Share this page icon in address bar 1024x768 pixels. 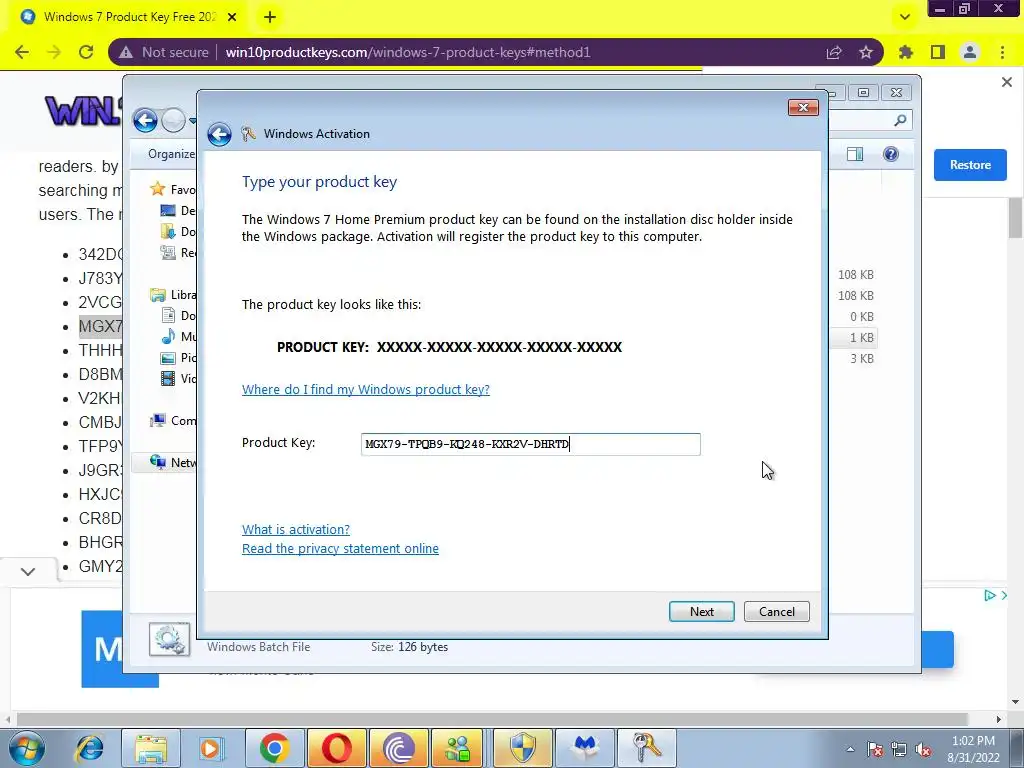point(834,52)
